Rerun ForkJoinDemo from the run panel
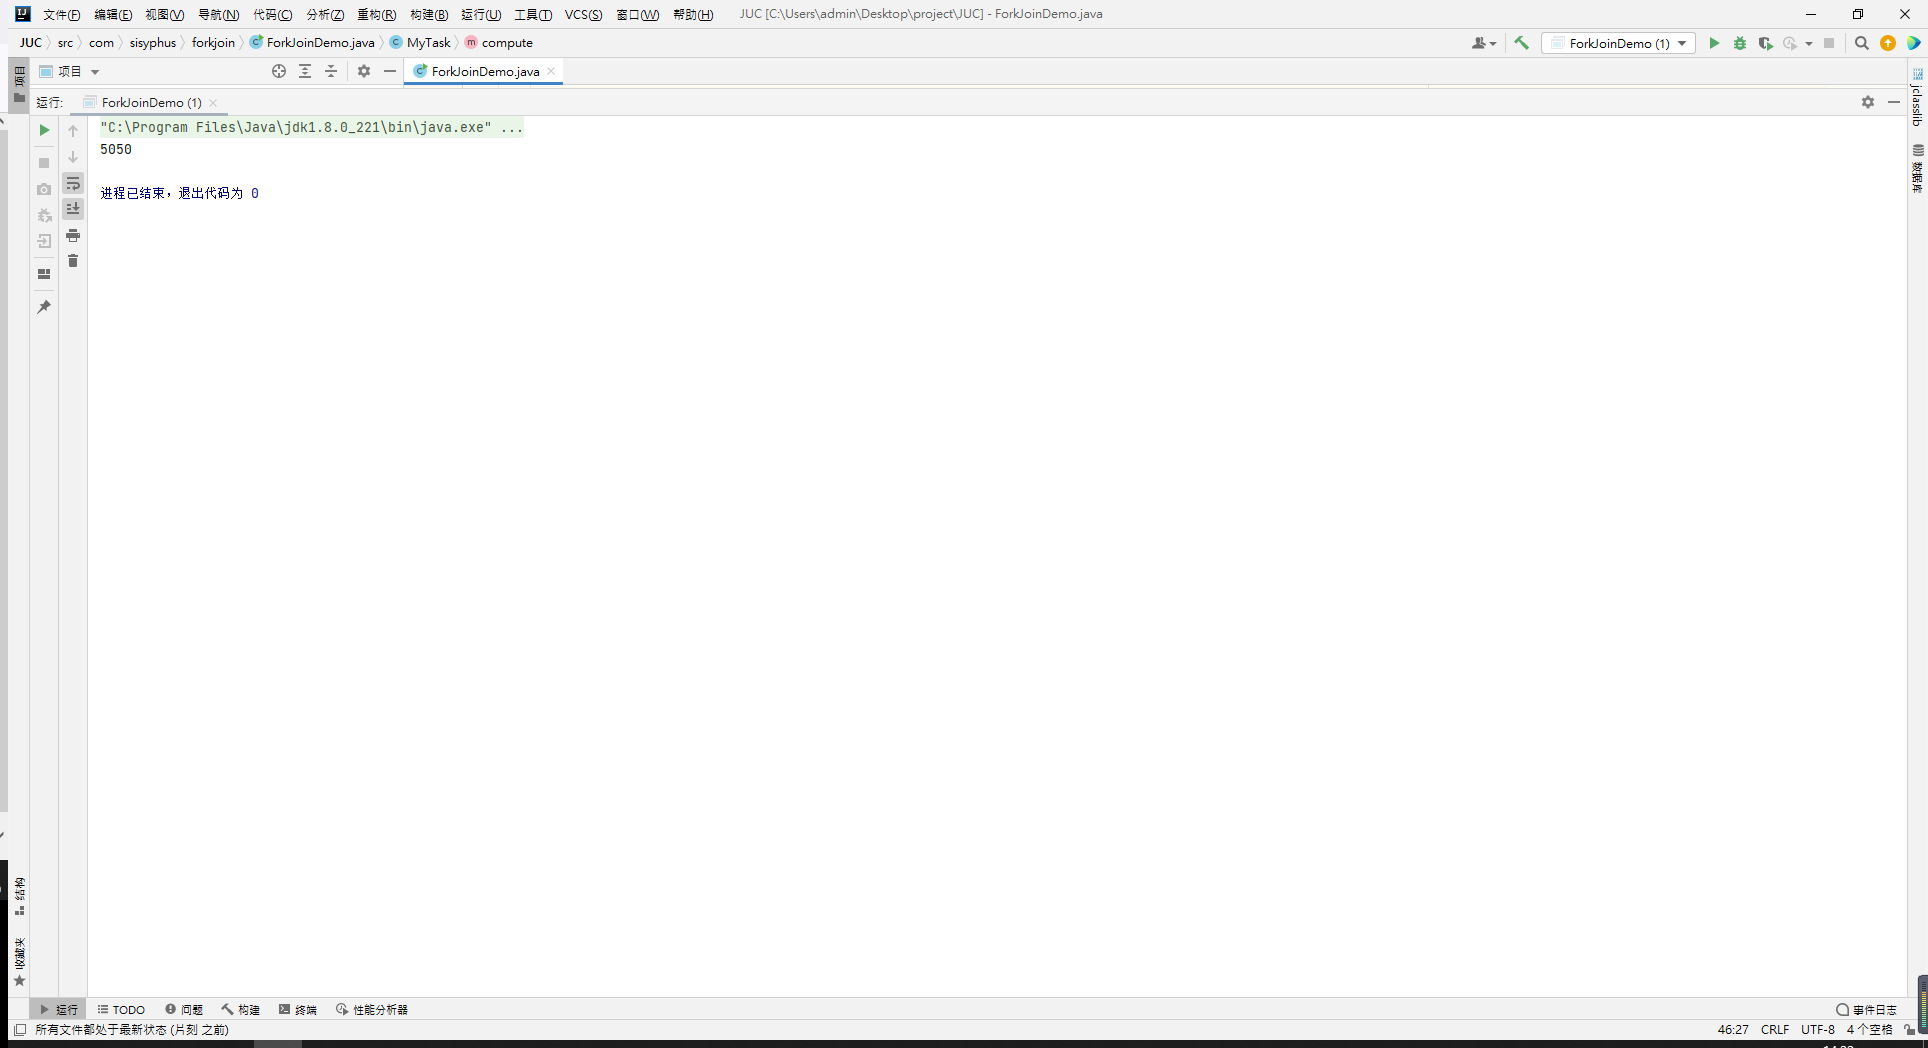Viewport: 1928px width, 1048px height. (44, 130)
